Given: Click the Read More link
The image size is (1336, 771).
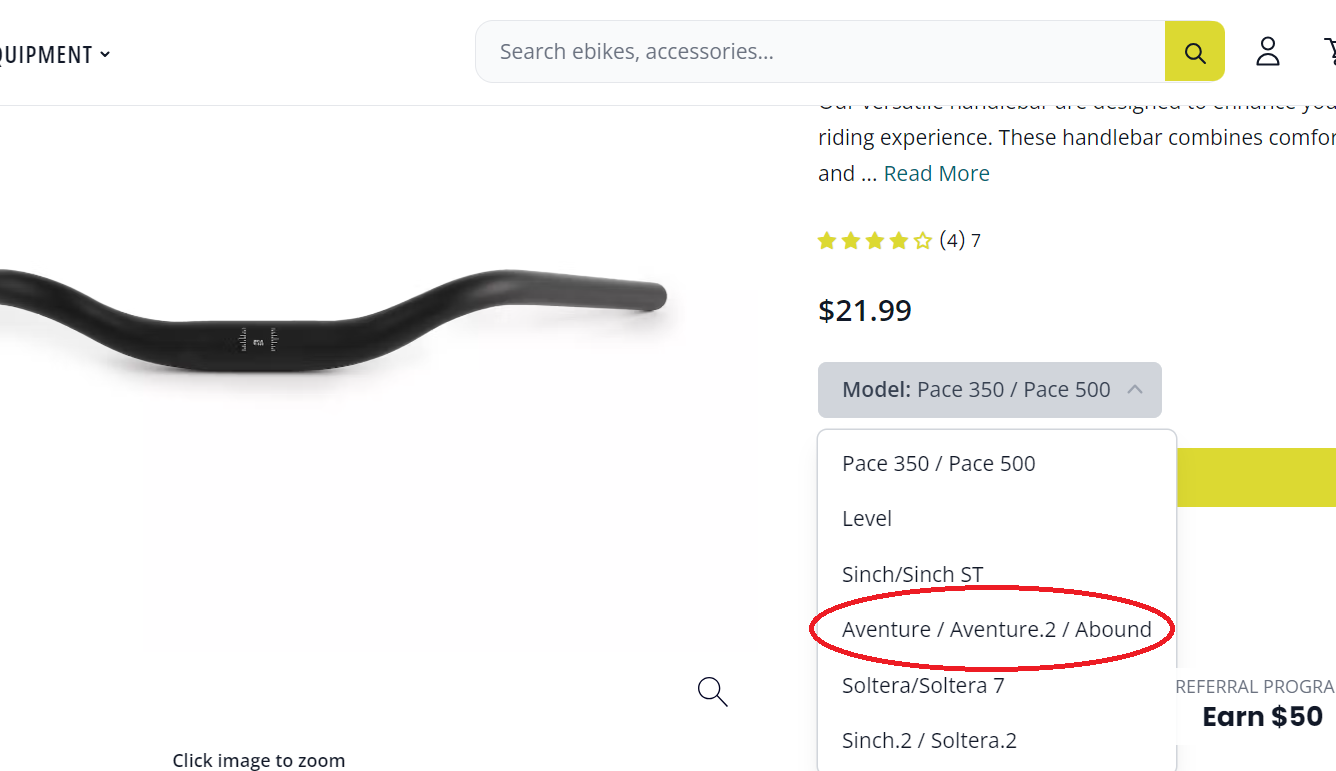Looking at the screenshot, I should point(936,173).
